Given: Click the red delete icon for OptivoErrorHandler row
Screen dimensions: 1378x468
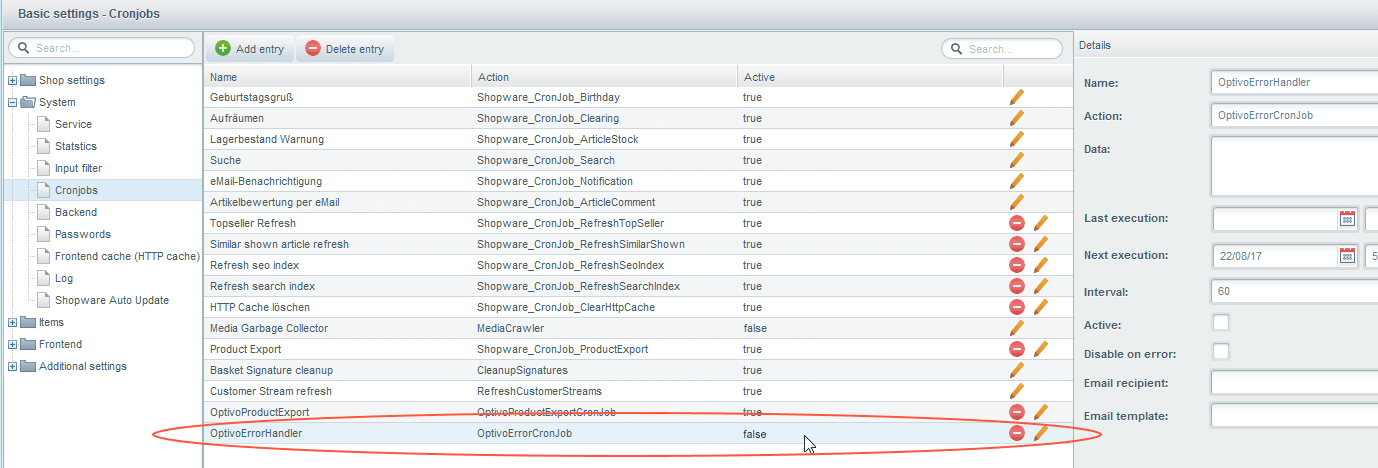Looking at the screenshot, I should (1017, 433).
